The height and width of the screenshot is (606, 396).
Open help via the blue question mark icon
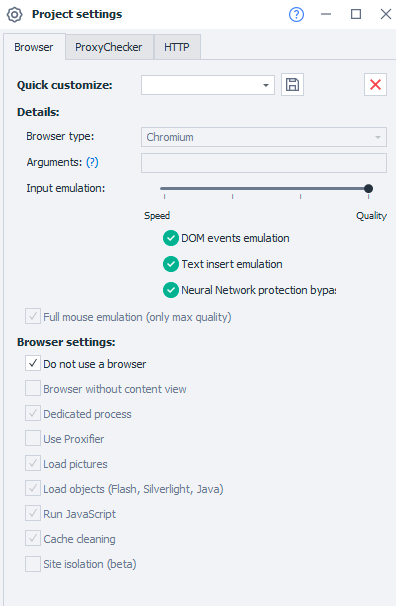click(x=296, y=14)
